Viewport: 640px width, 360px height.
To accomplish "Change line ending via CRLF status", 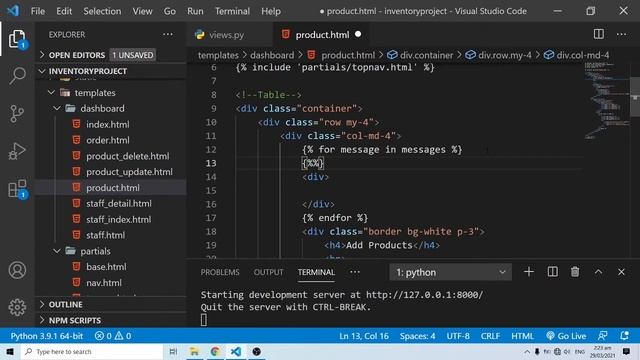I will coord(490,336).
